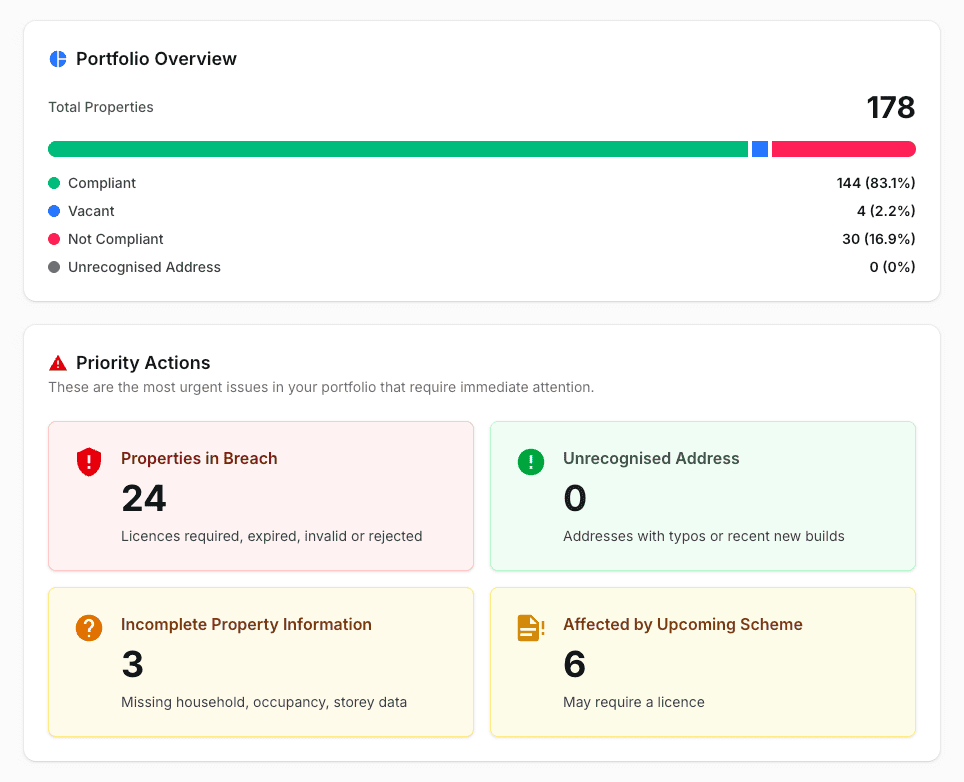This screenshot has height=782, width=964.
Task: Click the green Compliant legend dot
Action: (54, 183)
